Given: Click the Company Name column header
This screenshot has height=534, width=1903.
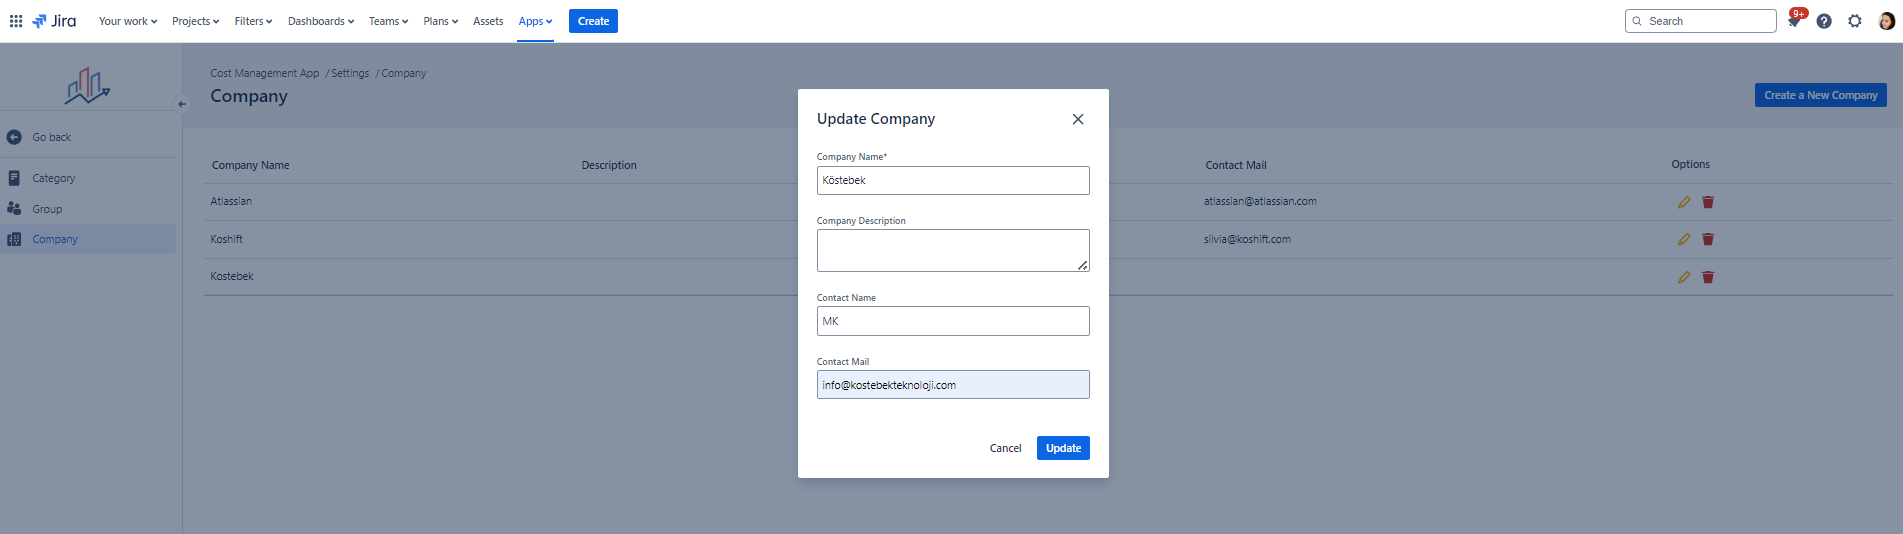Looking at the screenshot, I should click(250, 165).
